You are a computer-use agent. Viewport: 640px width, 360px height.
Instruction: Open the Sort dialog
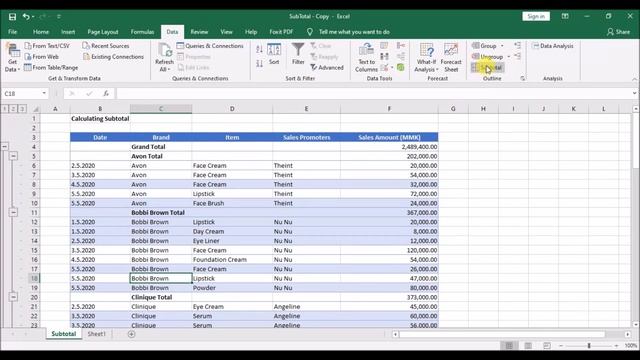click(274, 54)
